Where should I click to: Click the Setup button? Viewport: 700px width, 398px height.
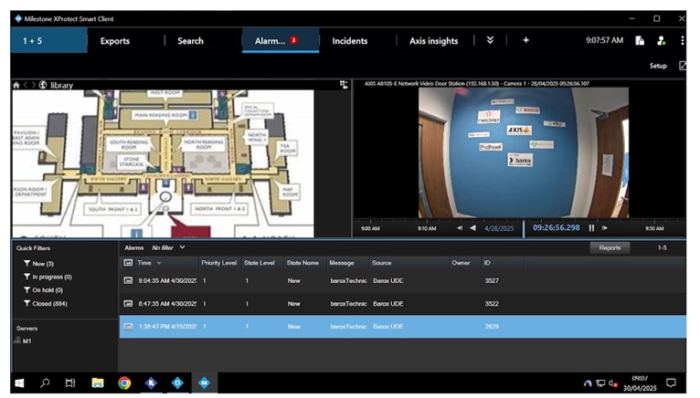[658, 66]
